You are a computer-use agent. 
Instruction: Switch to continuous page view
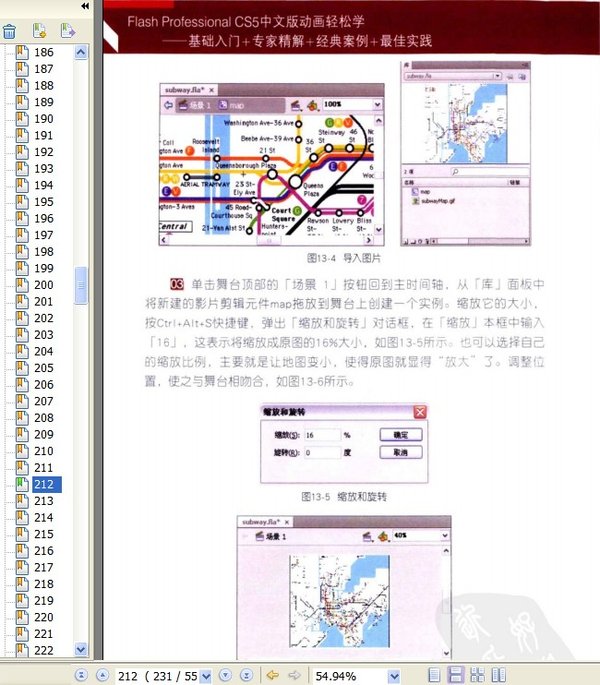(x=455, y=675)
